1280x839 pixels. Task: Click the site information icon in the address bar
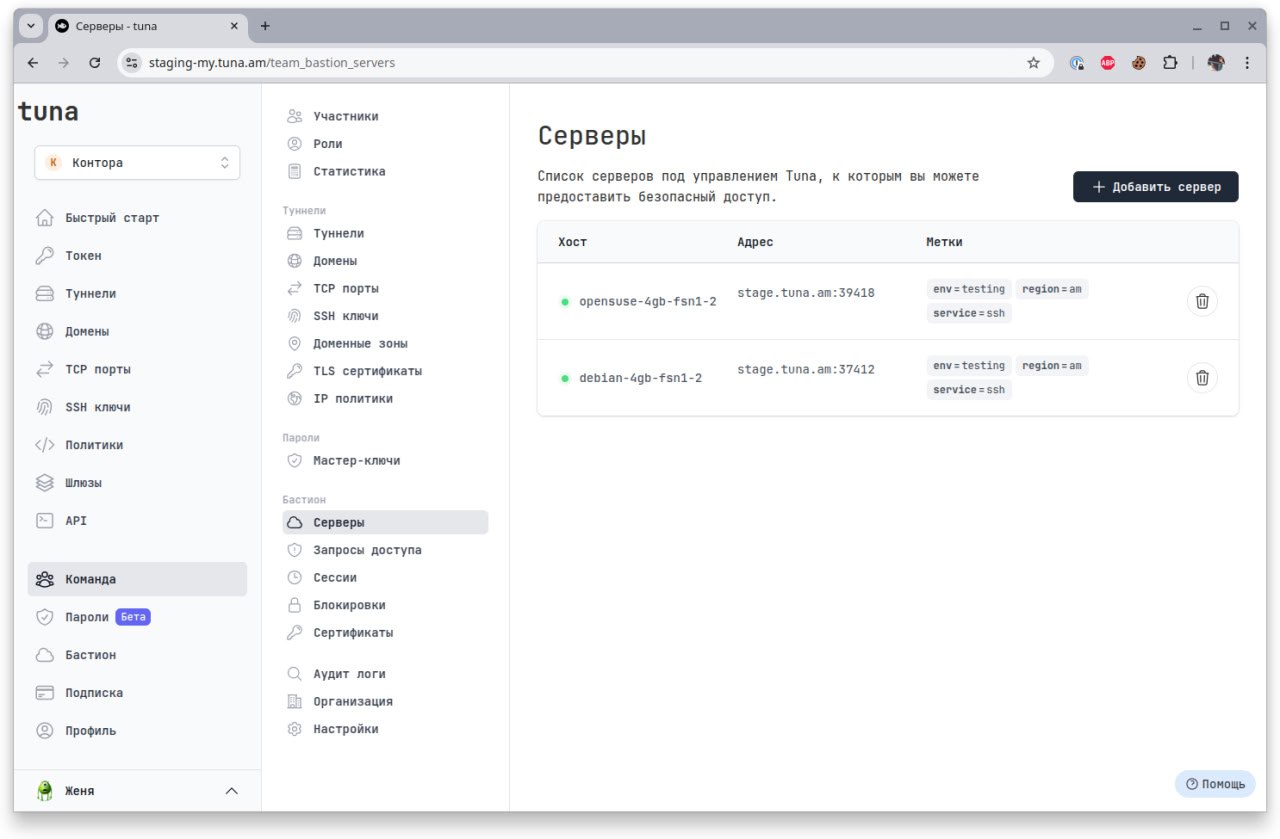(x=131, y=62)
